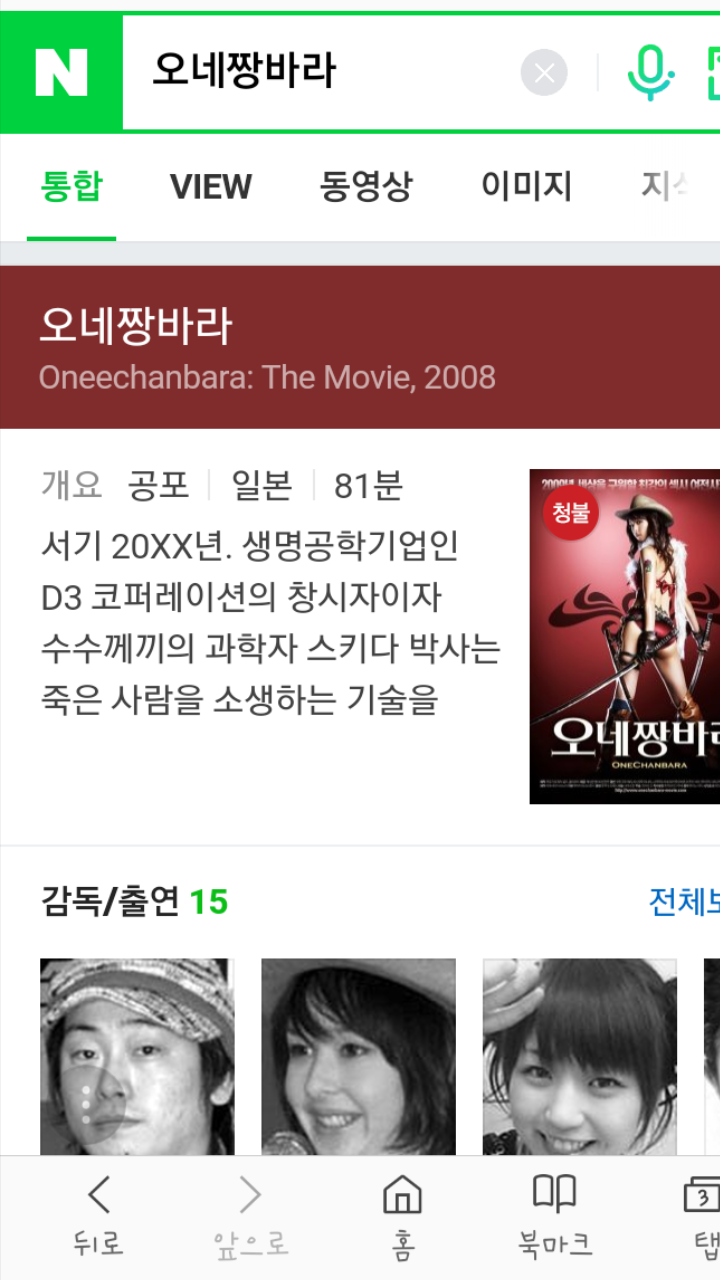
Task: Switch to the VIEW tab
Action: click(x=211, y=187)
